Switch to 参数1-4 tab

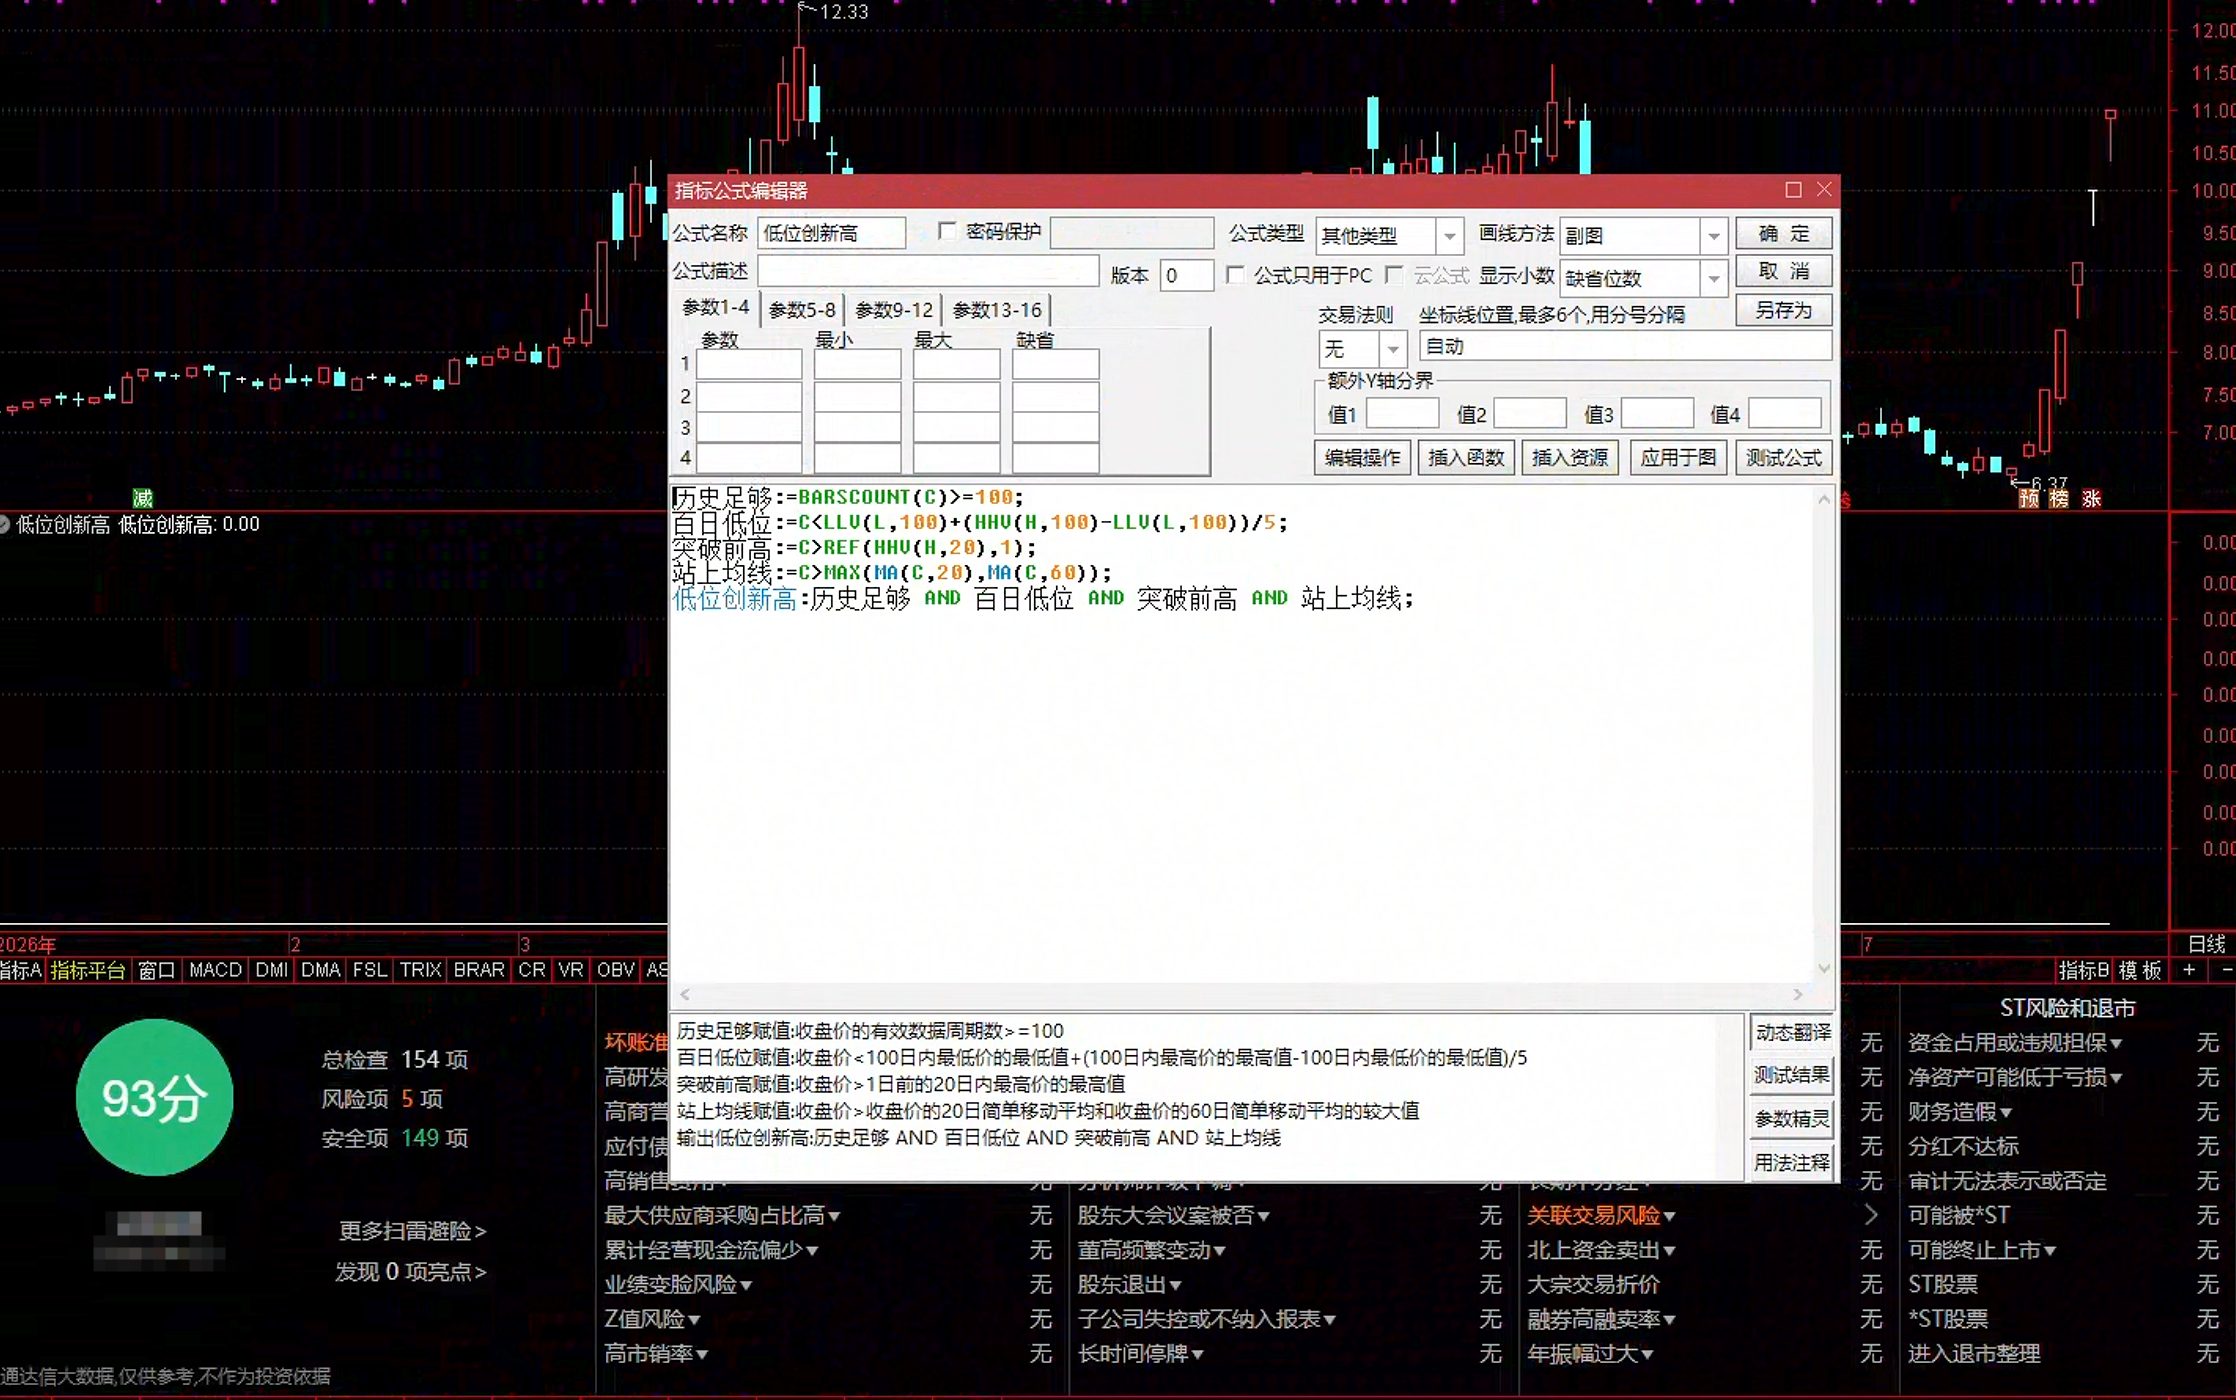pos(715,308)
